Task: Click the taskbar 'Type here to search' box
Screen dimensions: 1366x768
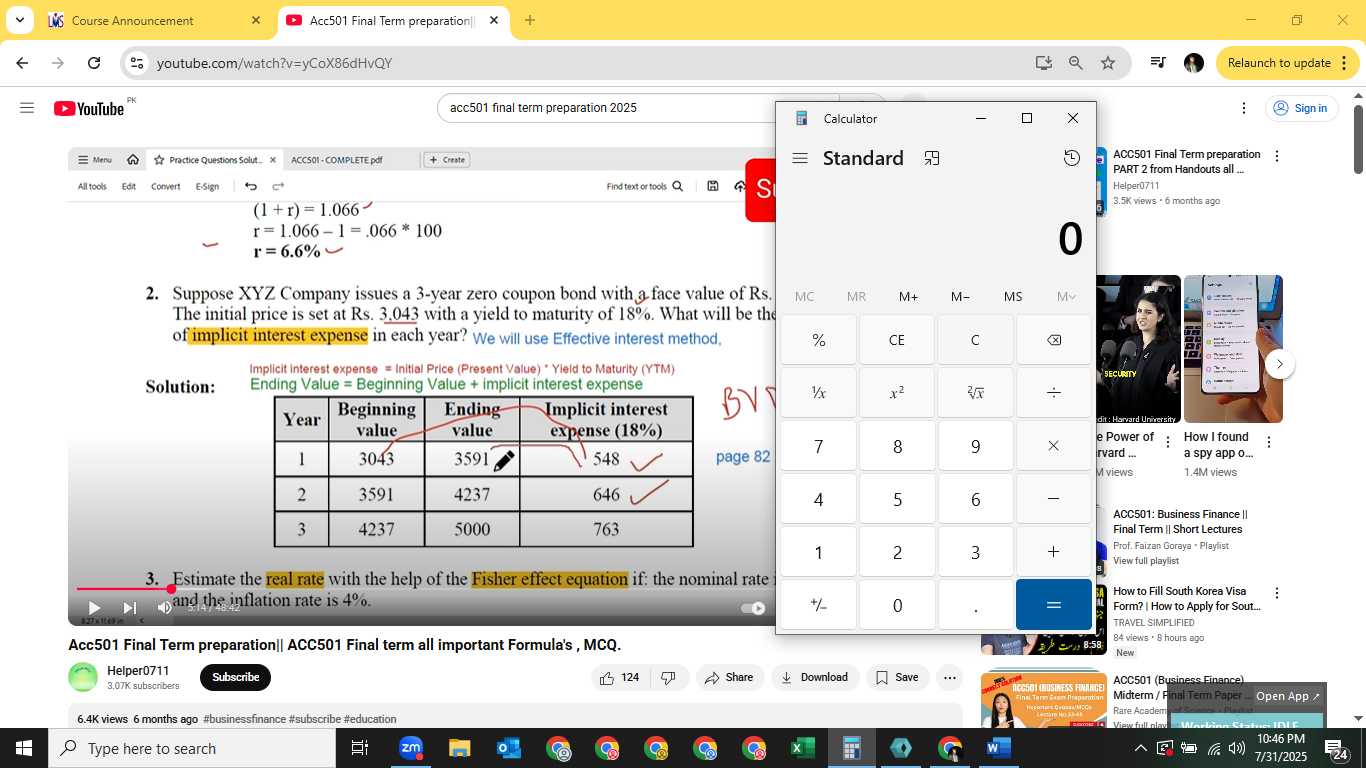Action: [190, 748]
